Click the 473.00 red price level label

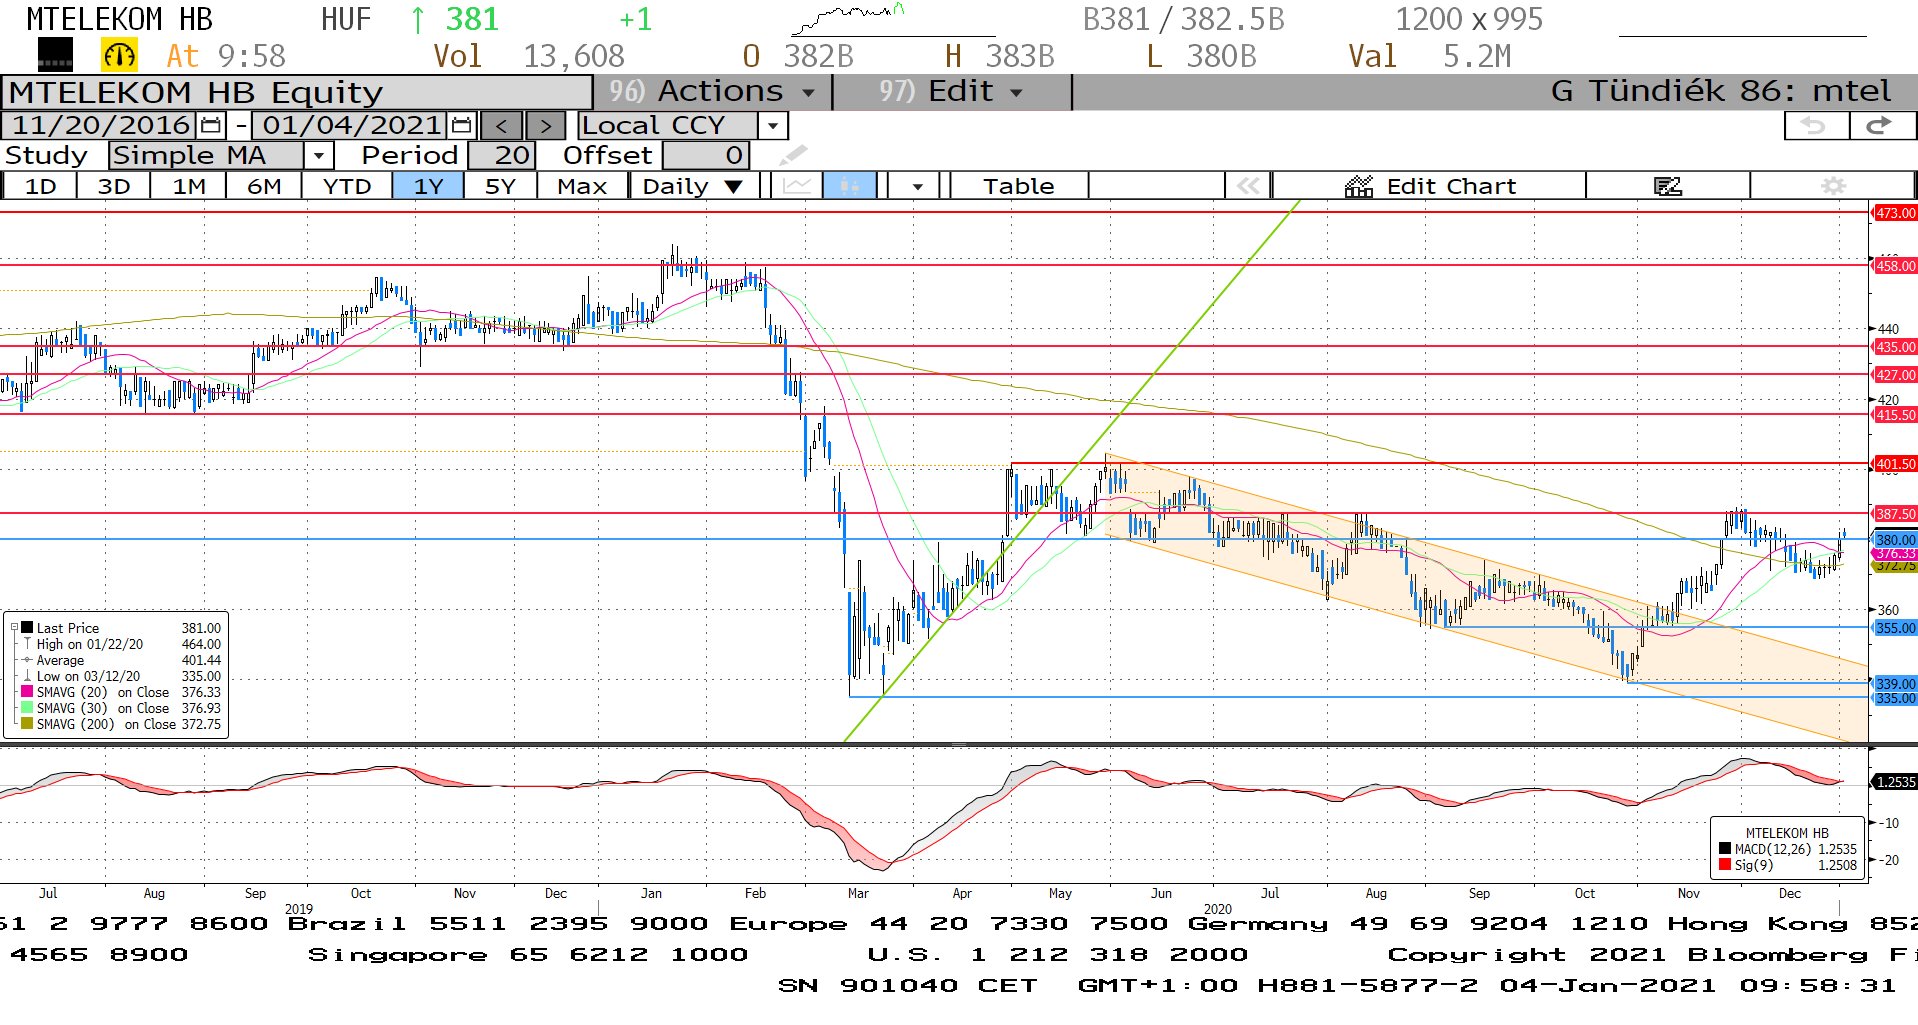coord(1894,213)
